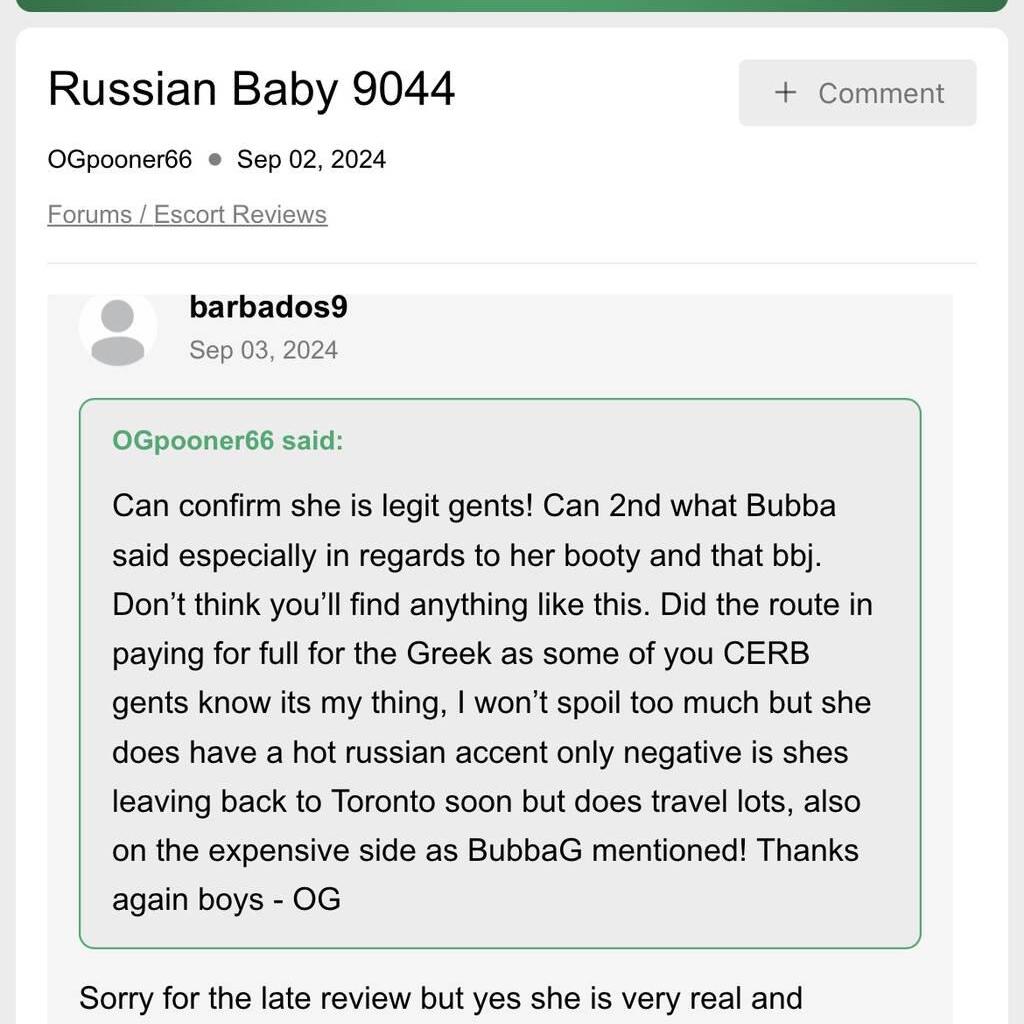Click the comment date Sep 03, 2024
1024x1024 pixels.
pyautogui.click(x=264, y=350)
